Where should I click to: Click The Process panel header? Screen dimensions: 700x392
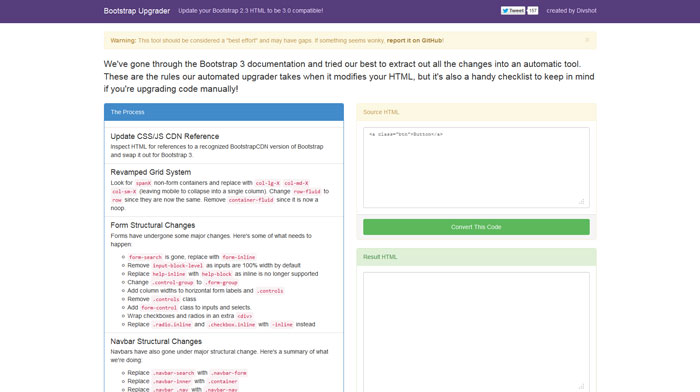(224, 112)
